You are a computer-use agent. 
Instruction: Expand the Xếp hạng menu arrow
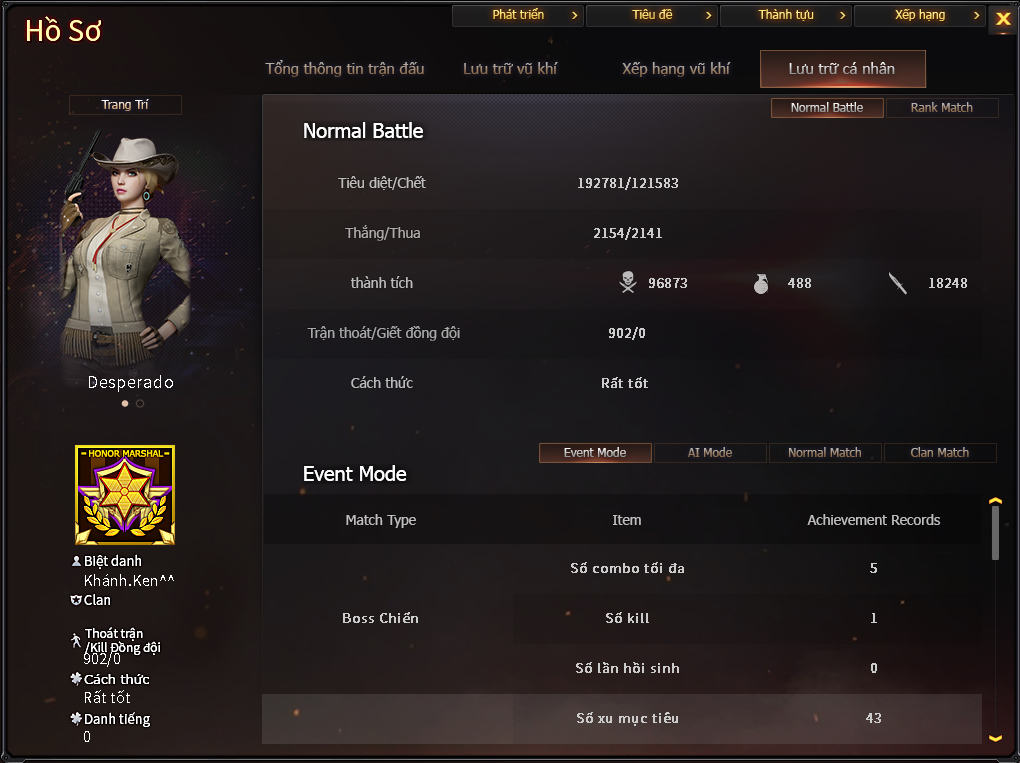tap(976, 15)
